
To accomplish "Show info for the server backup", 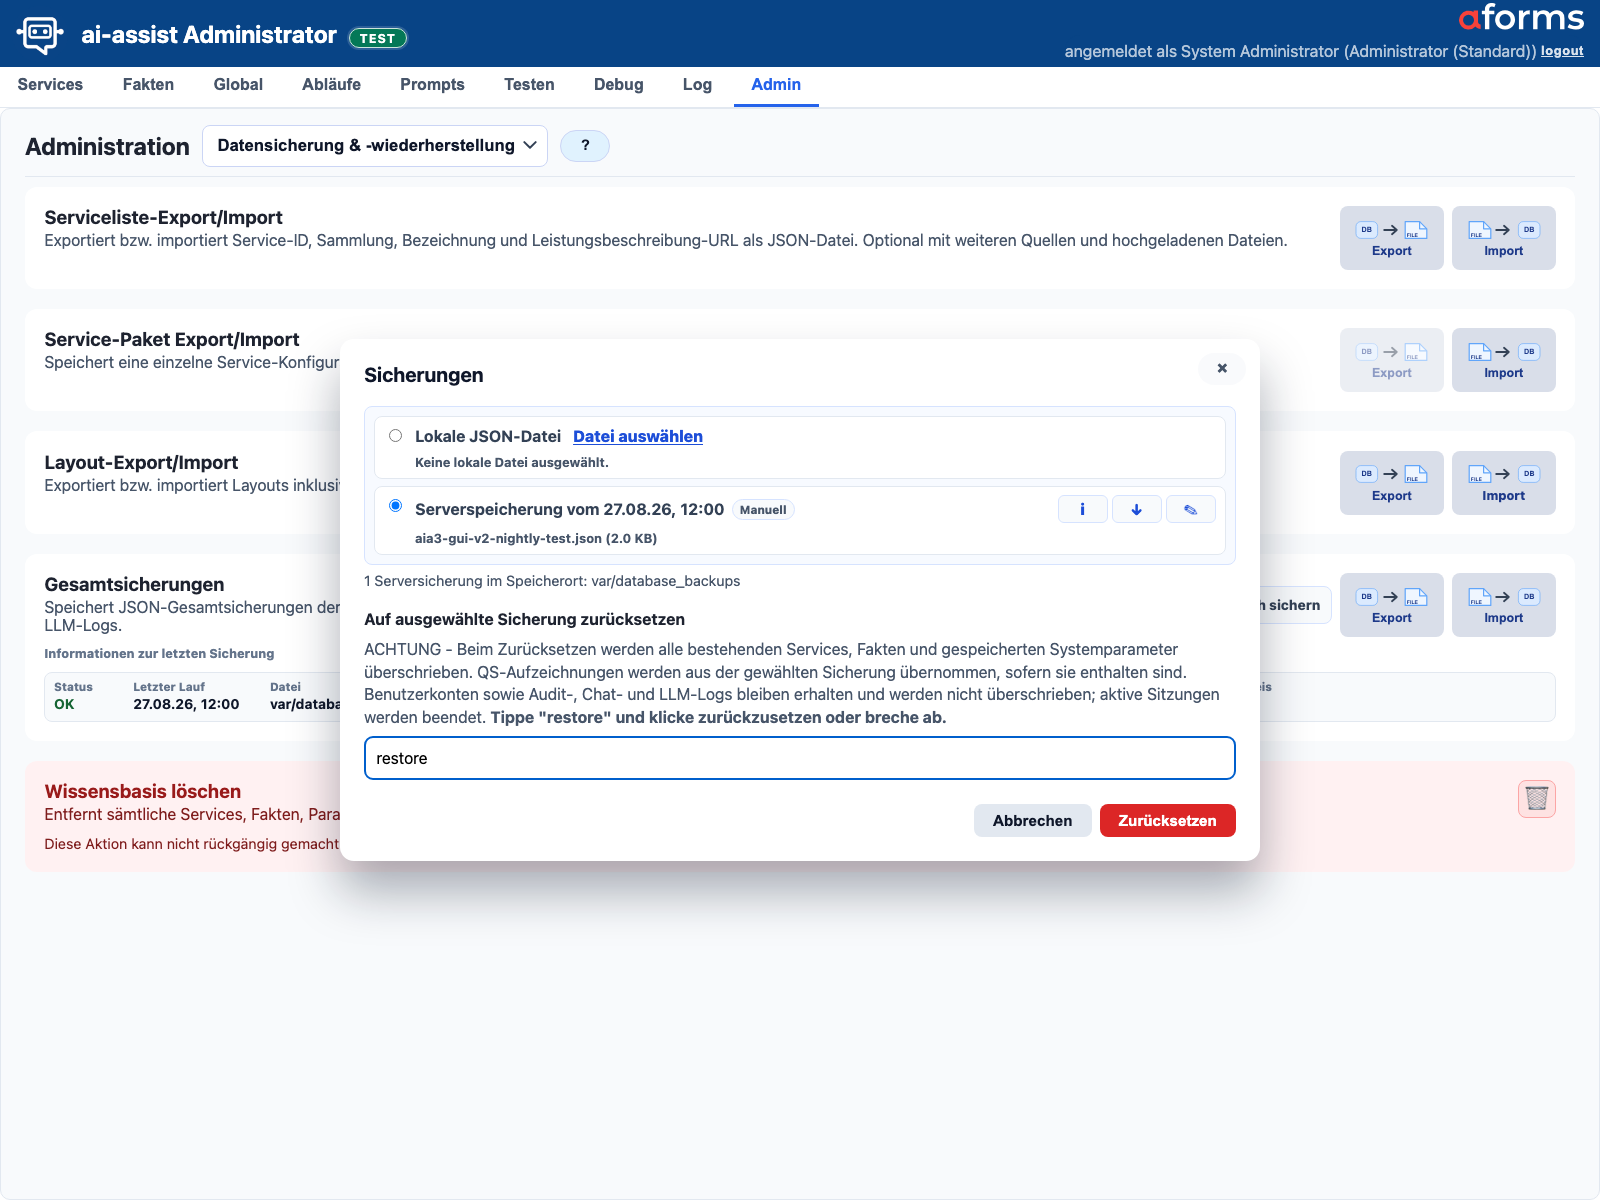I will coord(1082,509).
